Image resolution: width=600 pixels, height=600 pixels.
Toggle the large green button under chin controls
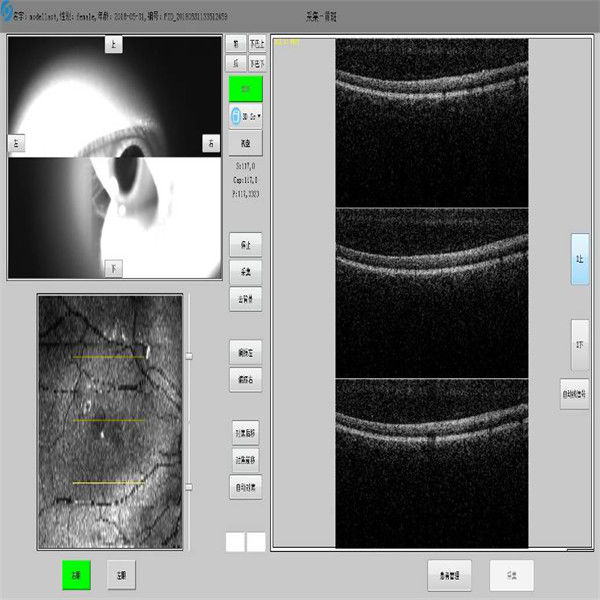pos(245,89)
